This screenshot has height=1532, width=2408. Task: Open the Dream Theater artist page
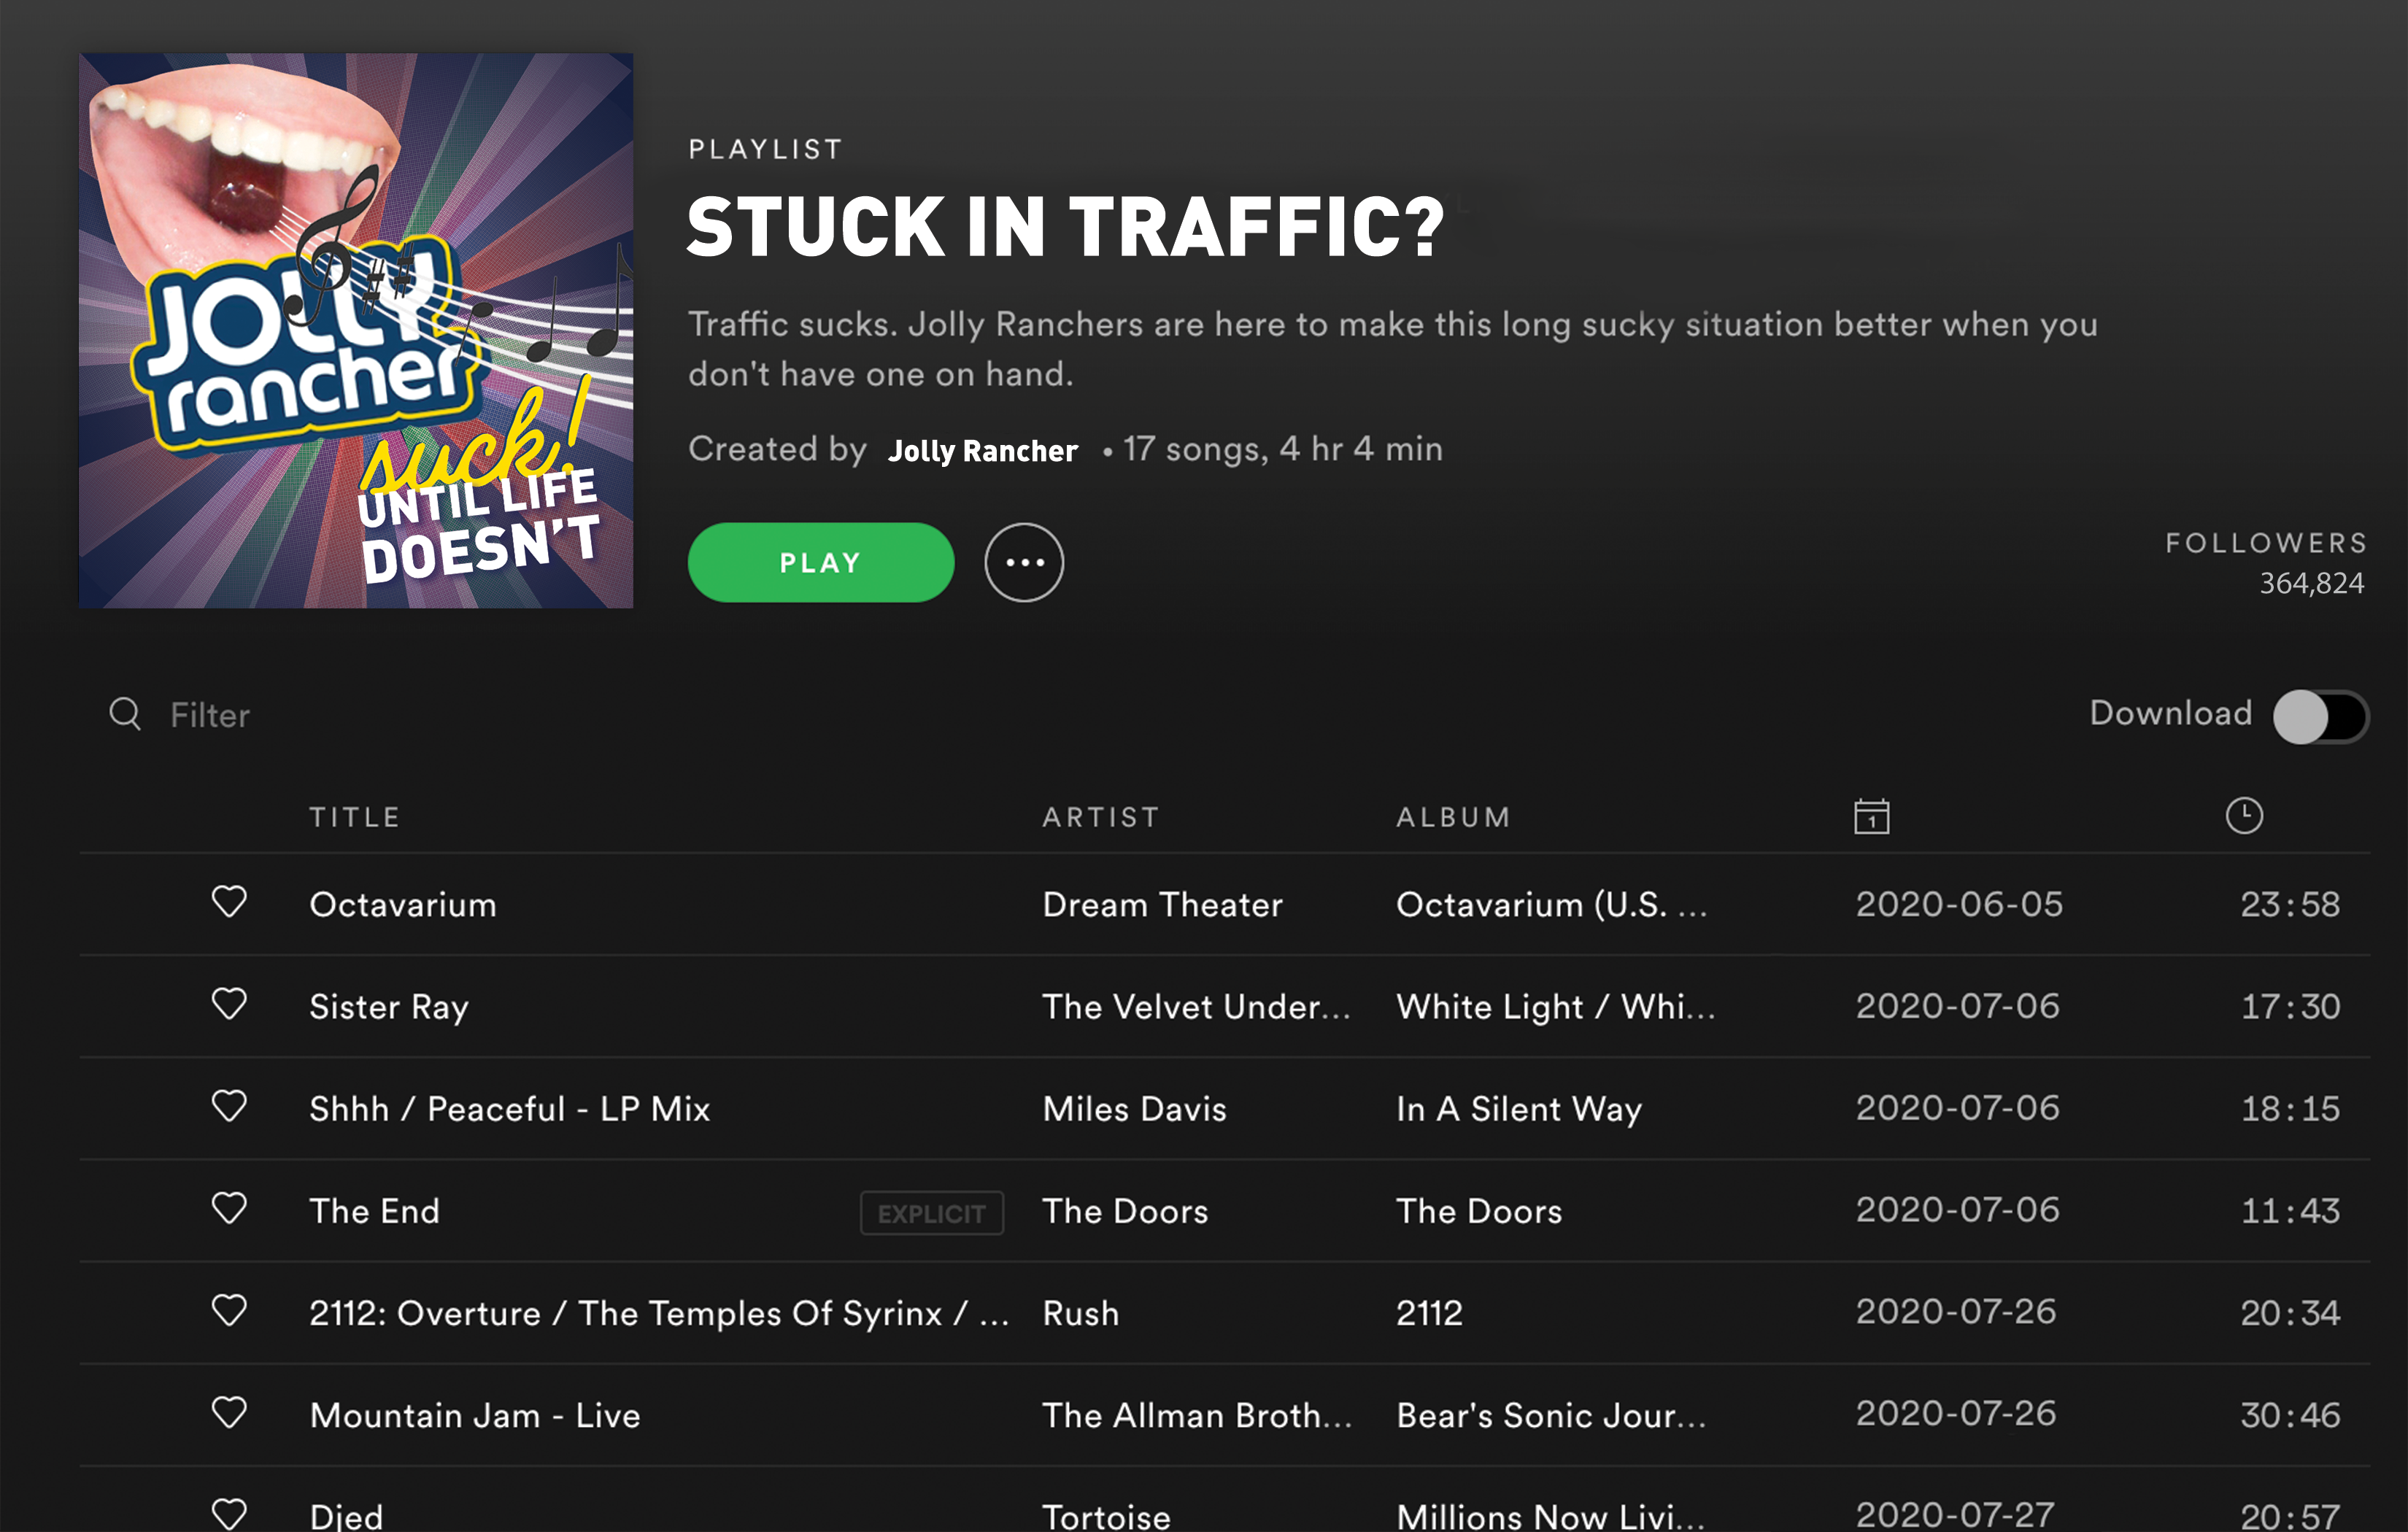(x=1162, y=904)
